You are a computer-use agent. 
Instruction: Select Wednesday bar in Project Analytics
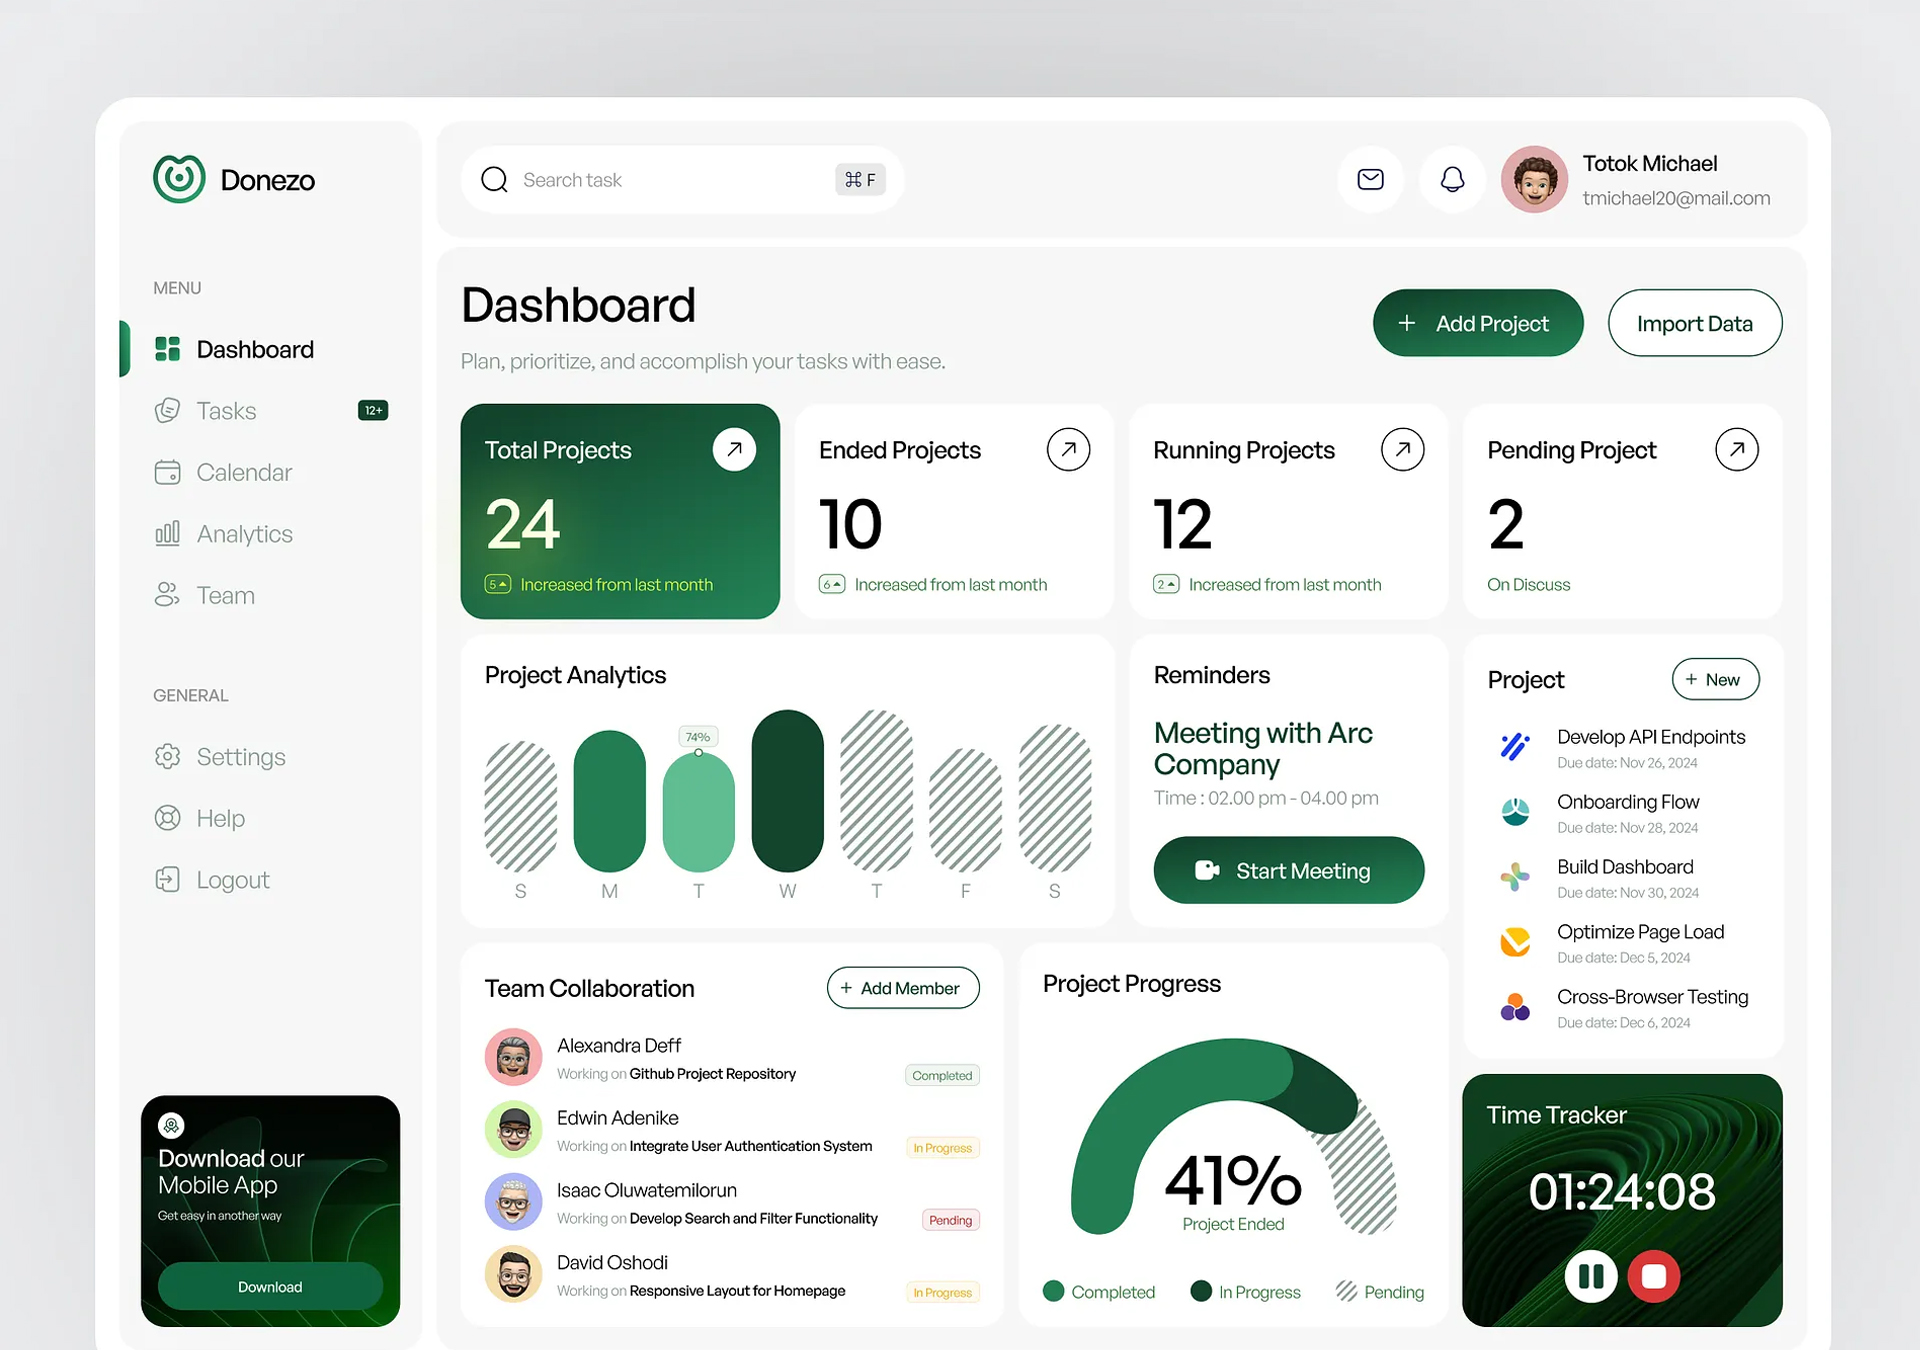pos(787,790)
